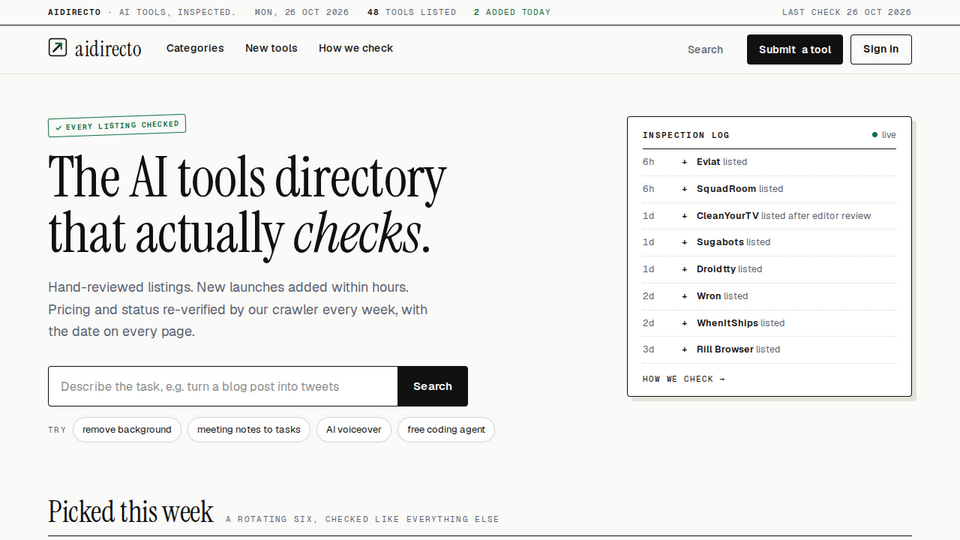
Task: Focus the describe-the-task search field
Action: [x=223, y=386]
